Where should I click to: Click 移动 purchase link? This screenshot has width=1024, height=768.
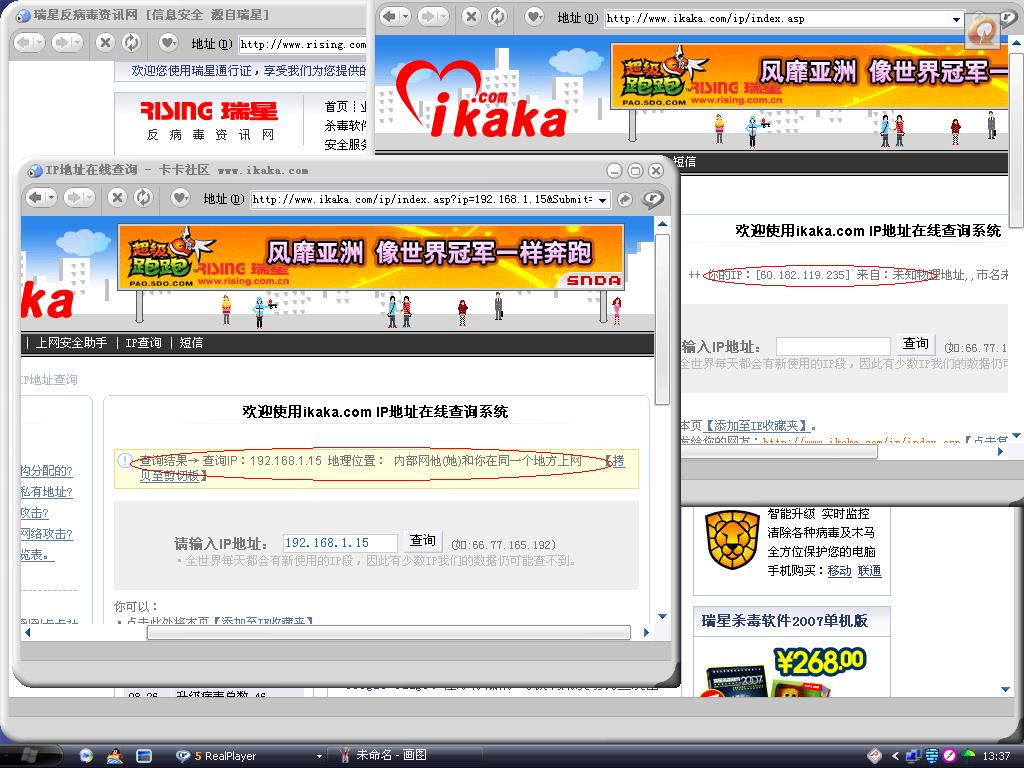pyautogui.click(x=839, y=571)
